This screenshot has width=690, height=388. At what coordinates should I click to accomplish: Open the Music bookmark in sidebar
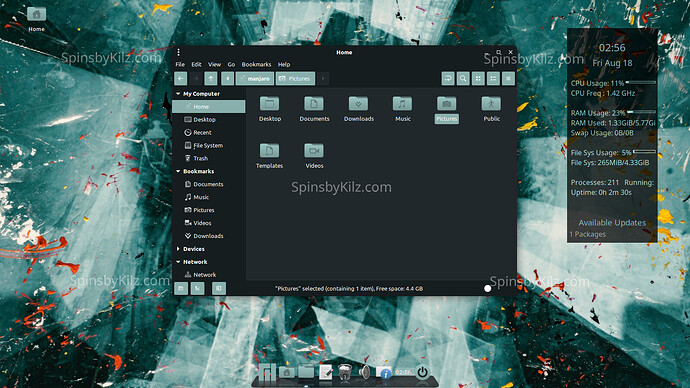pyautogui.click(x=209, y=197)
